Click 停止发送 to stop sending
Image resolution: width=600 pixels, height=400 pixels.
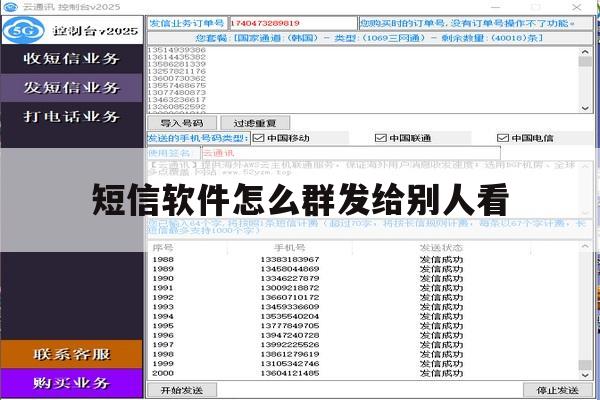click(x=558, y=390)
